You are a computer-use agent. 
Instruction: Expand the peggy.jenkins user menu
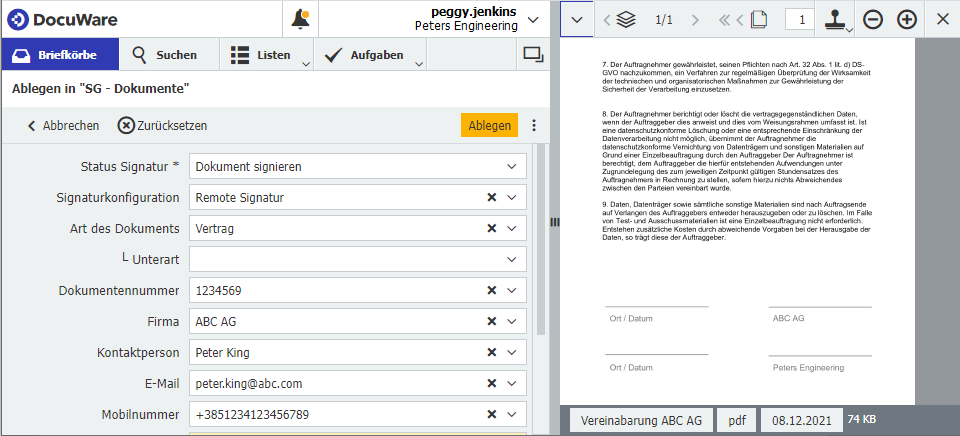pyautogui.click(x=532, y=19)
